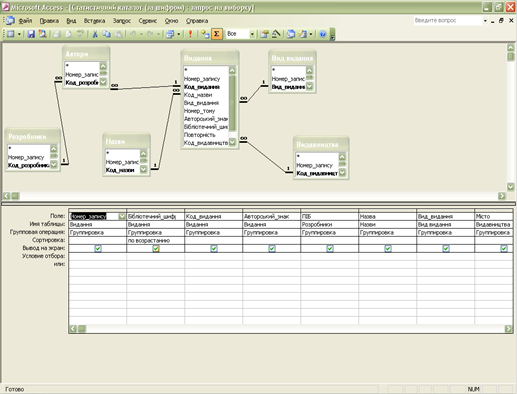This screenshot has width=517, height=394.
Task: Open the New Object dropdown arrow
Action: pyautogui.click(x=311, y=34)
